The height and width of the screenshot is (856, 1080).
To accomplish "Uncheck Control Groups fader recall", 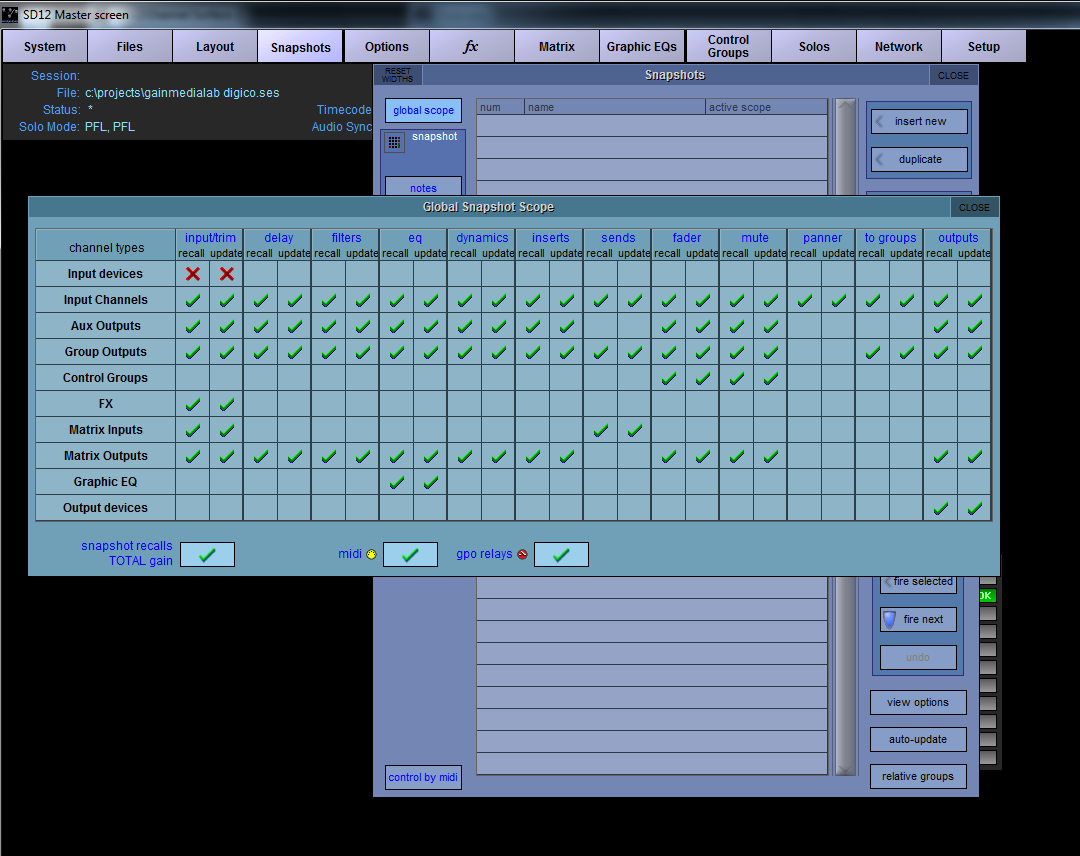I will point(669,378).
